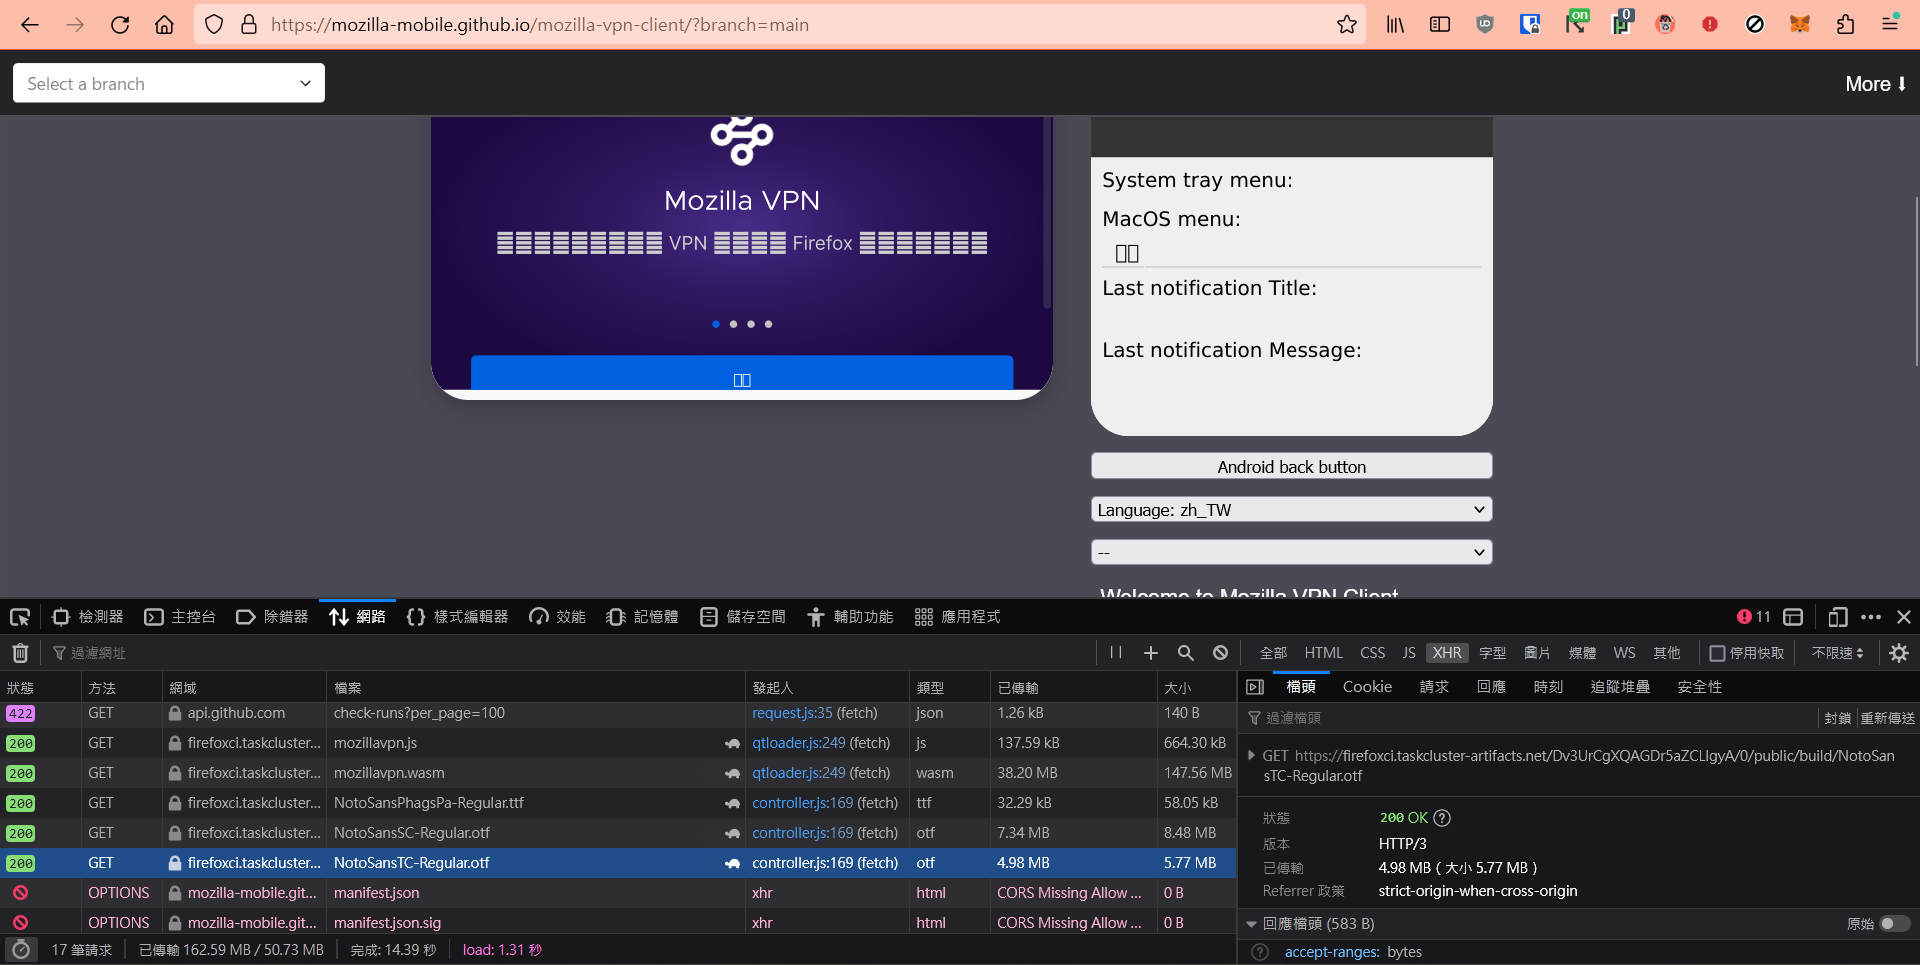
Task: Toggle sidebar view icon
Action: [1440, 25]
